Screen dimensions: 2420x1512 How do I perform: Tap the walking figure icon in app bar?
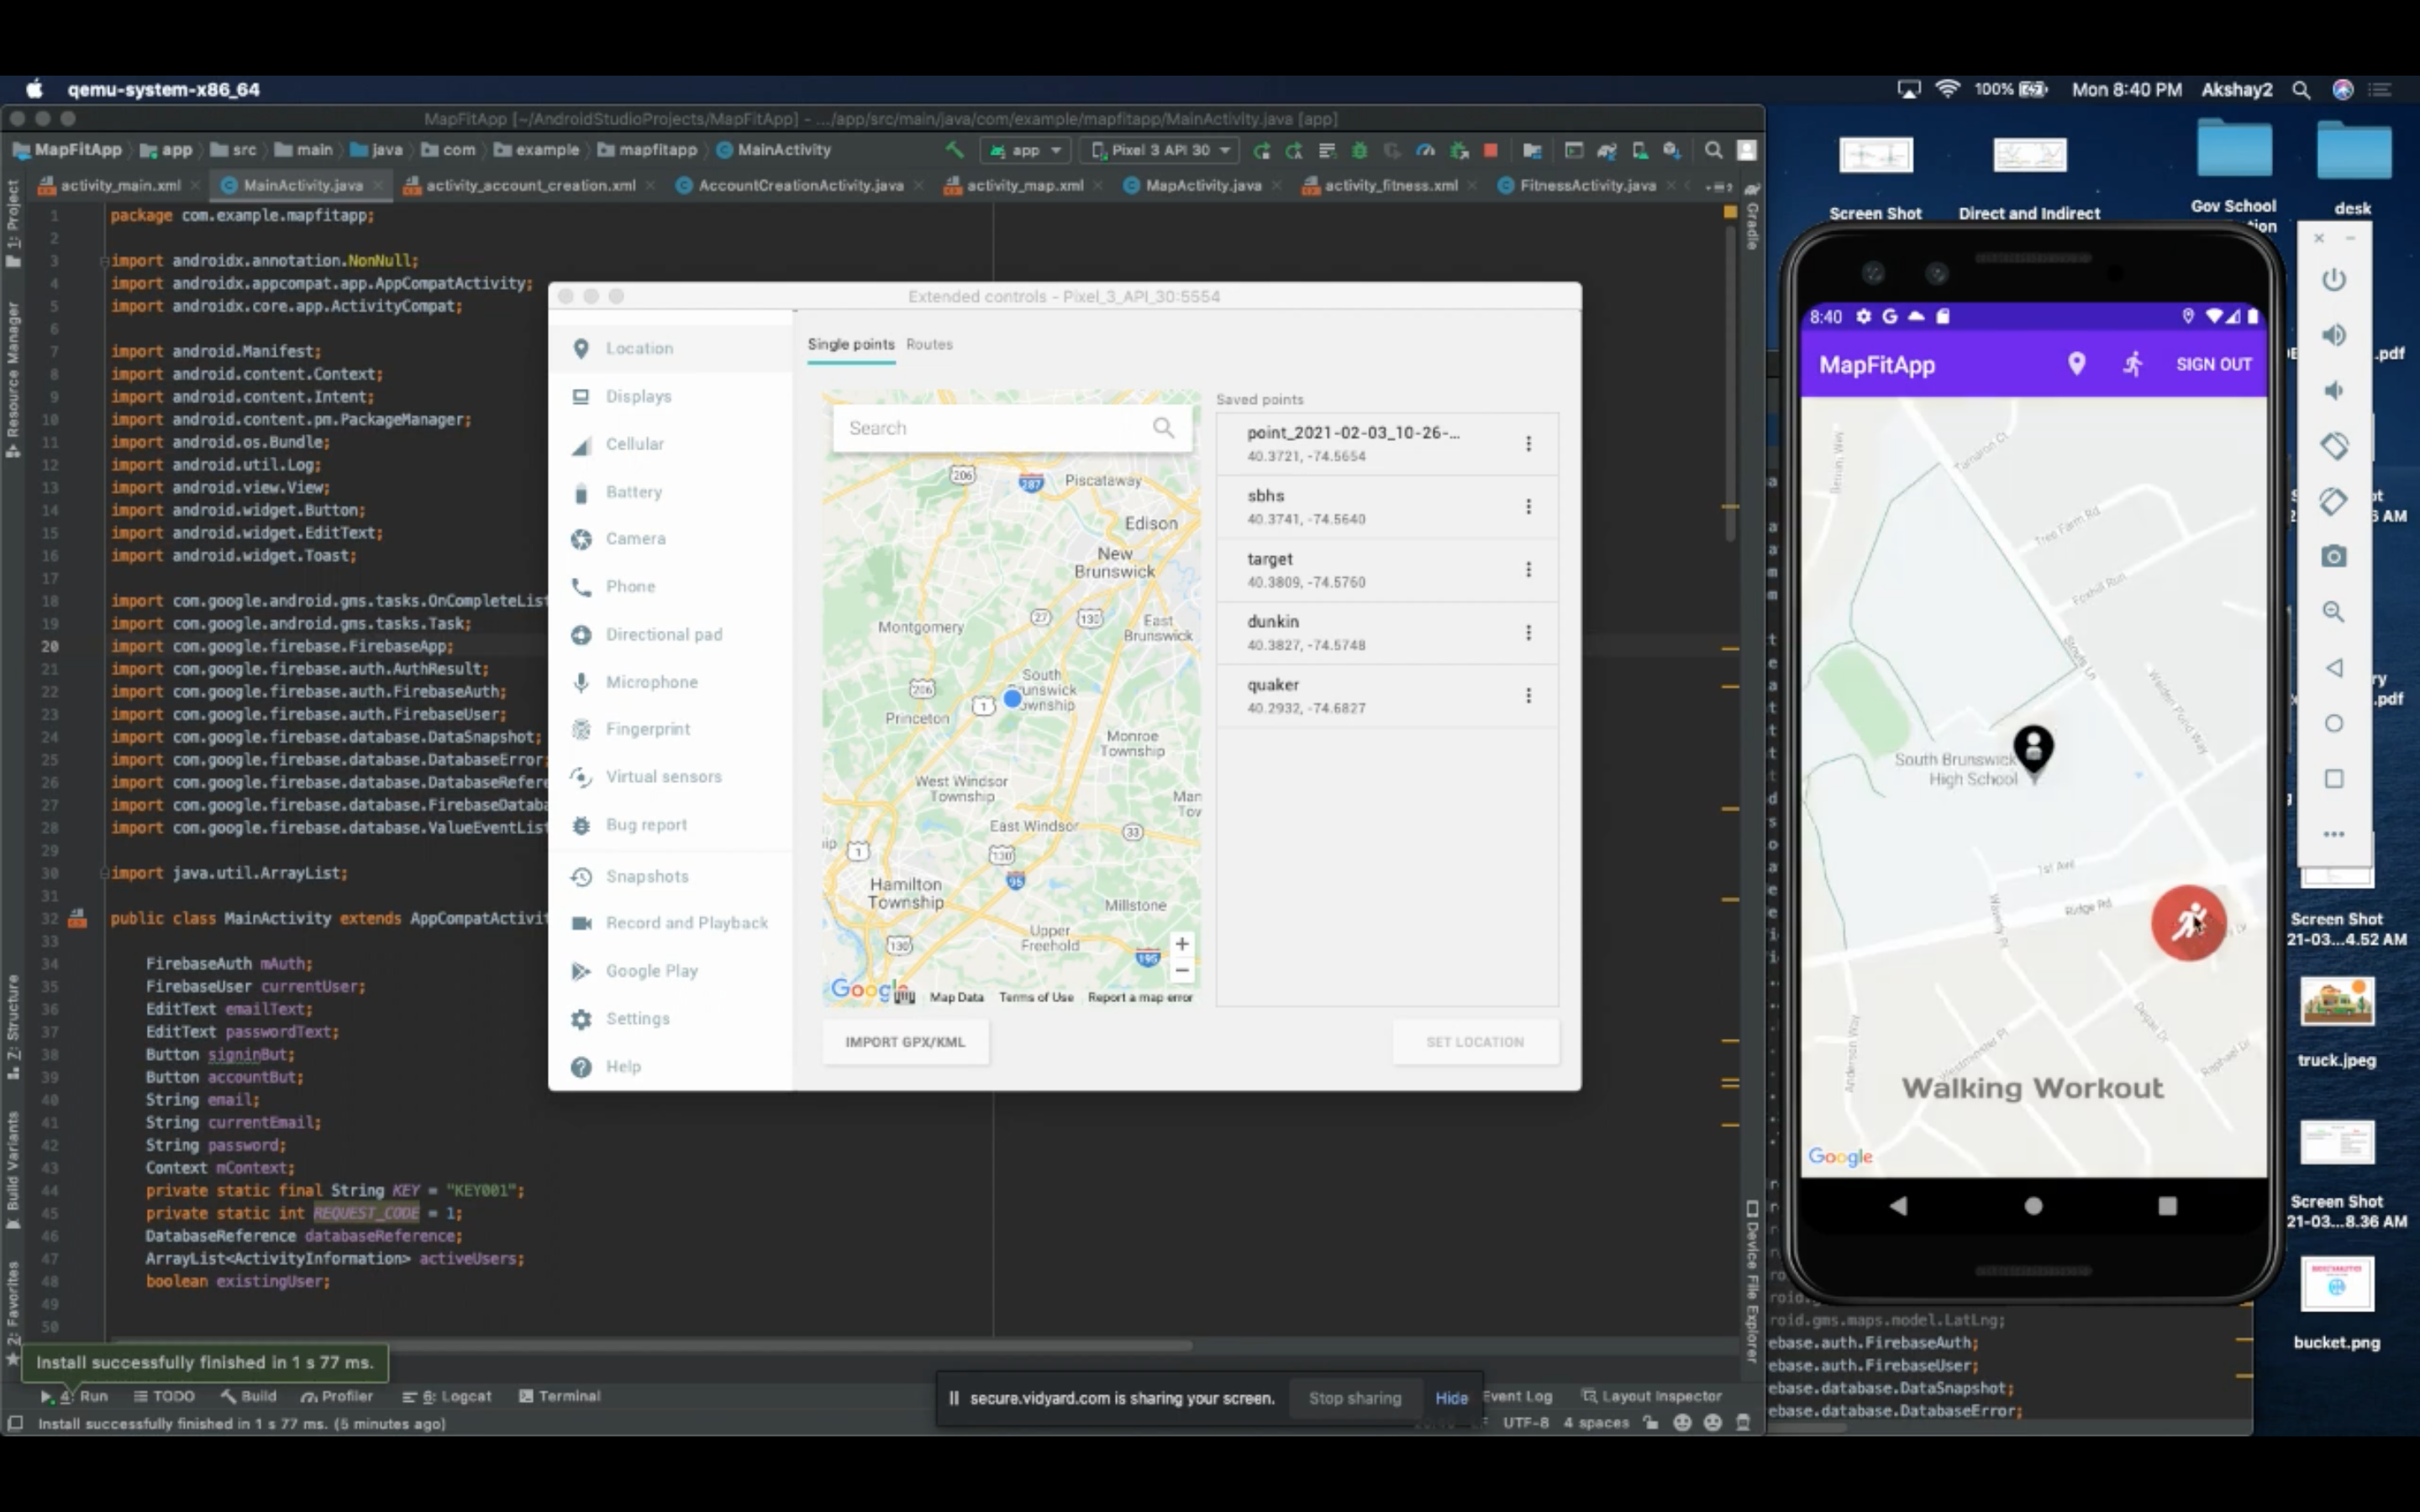[2132, 364]
